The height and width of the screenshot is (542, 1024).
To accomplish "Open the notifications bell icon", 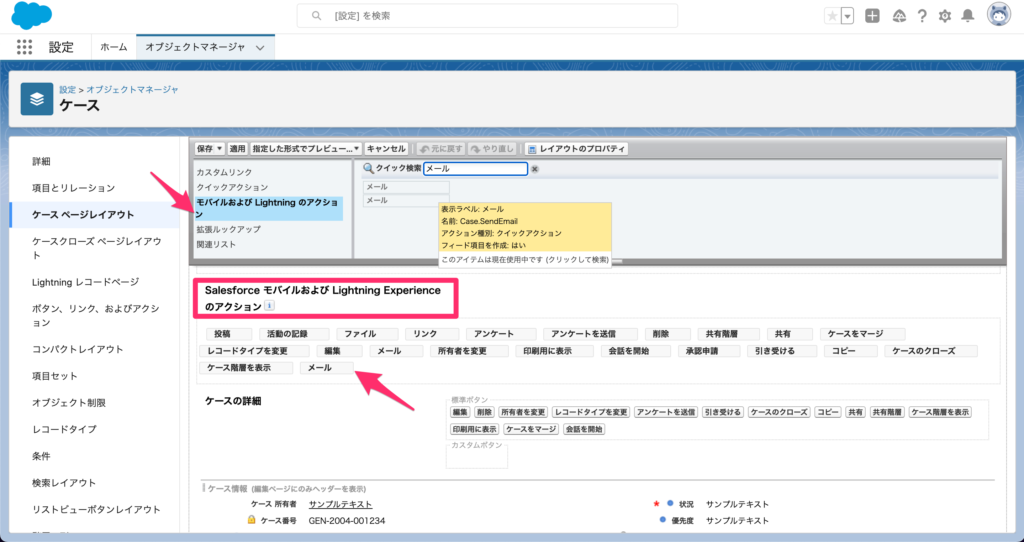I will (x=968, y=16).
